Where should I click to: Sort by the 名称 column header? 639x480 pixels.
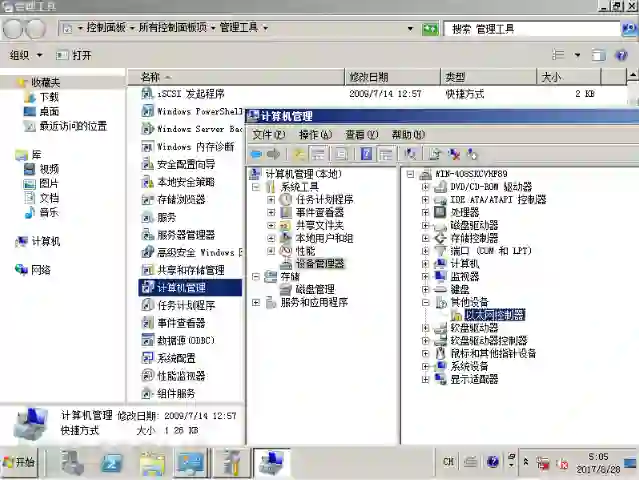tap(236, 77)
